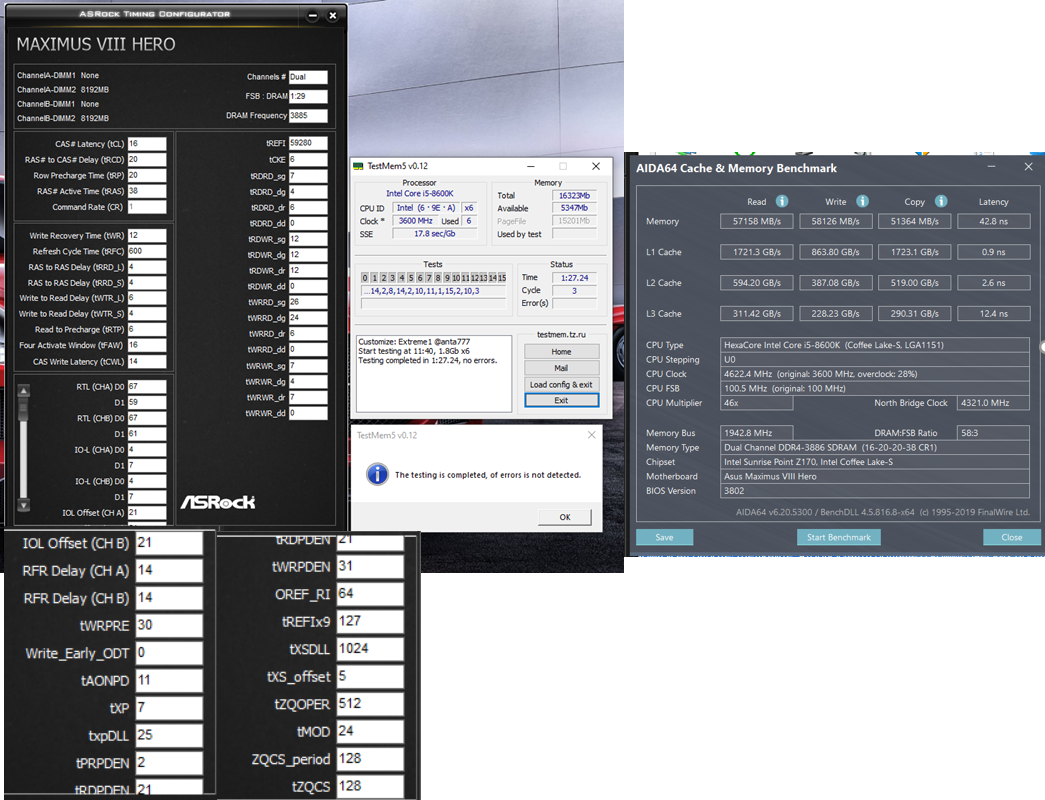Click Start Benchmark in AIDA64
The image size is (1045, 800).
click(838, 537)
